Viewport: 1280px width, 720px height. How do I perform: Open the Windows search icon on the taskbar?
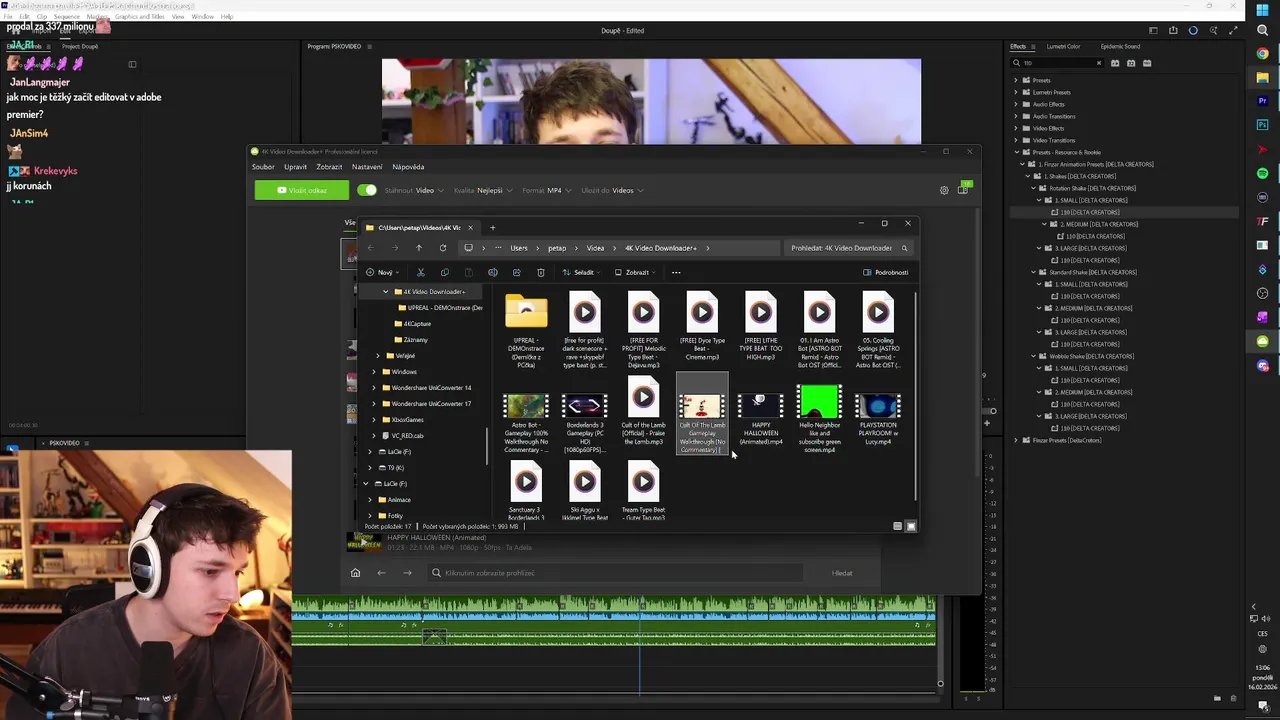(1263, 30)
